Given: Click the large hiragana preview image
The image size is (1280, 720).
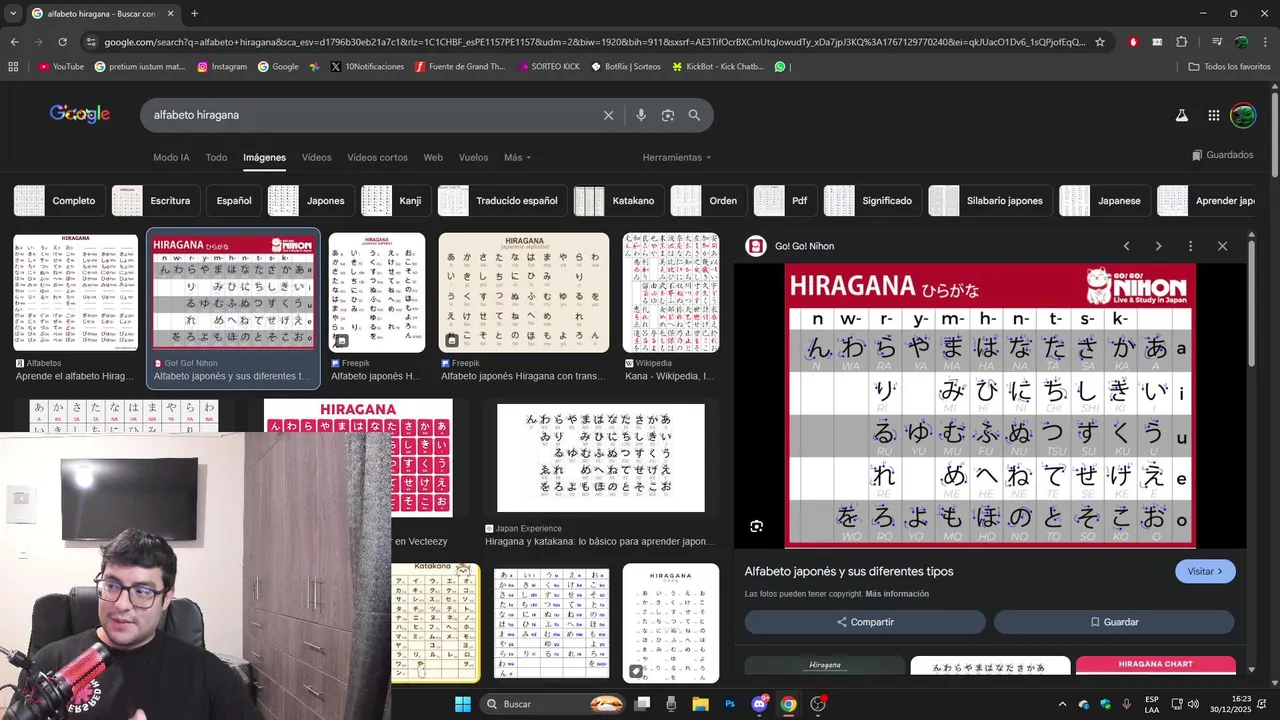Looking at the screenshot, I should click(990, 406).
